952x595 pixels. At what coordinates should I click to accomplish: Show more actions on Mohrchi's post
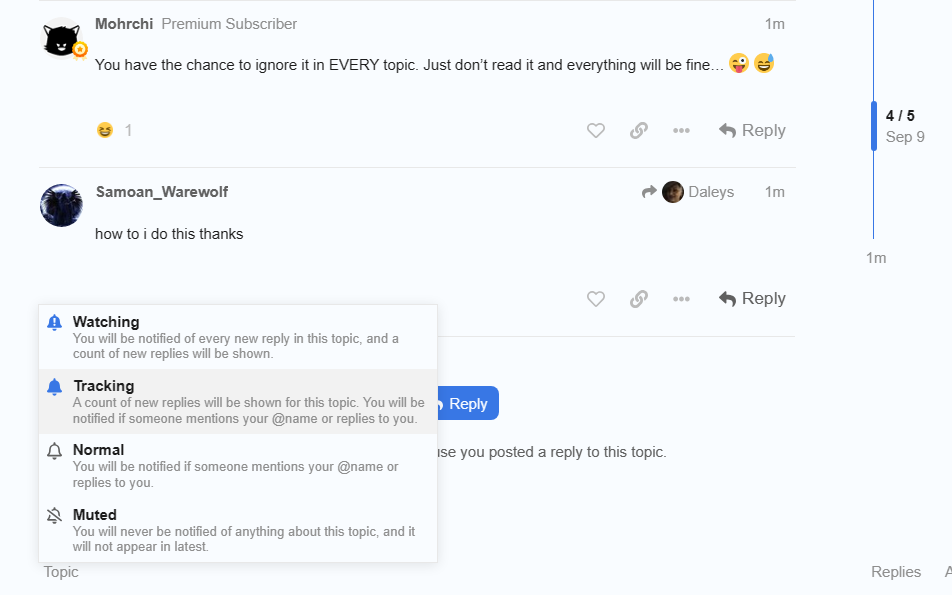coord(681,131)
